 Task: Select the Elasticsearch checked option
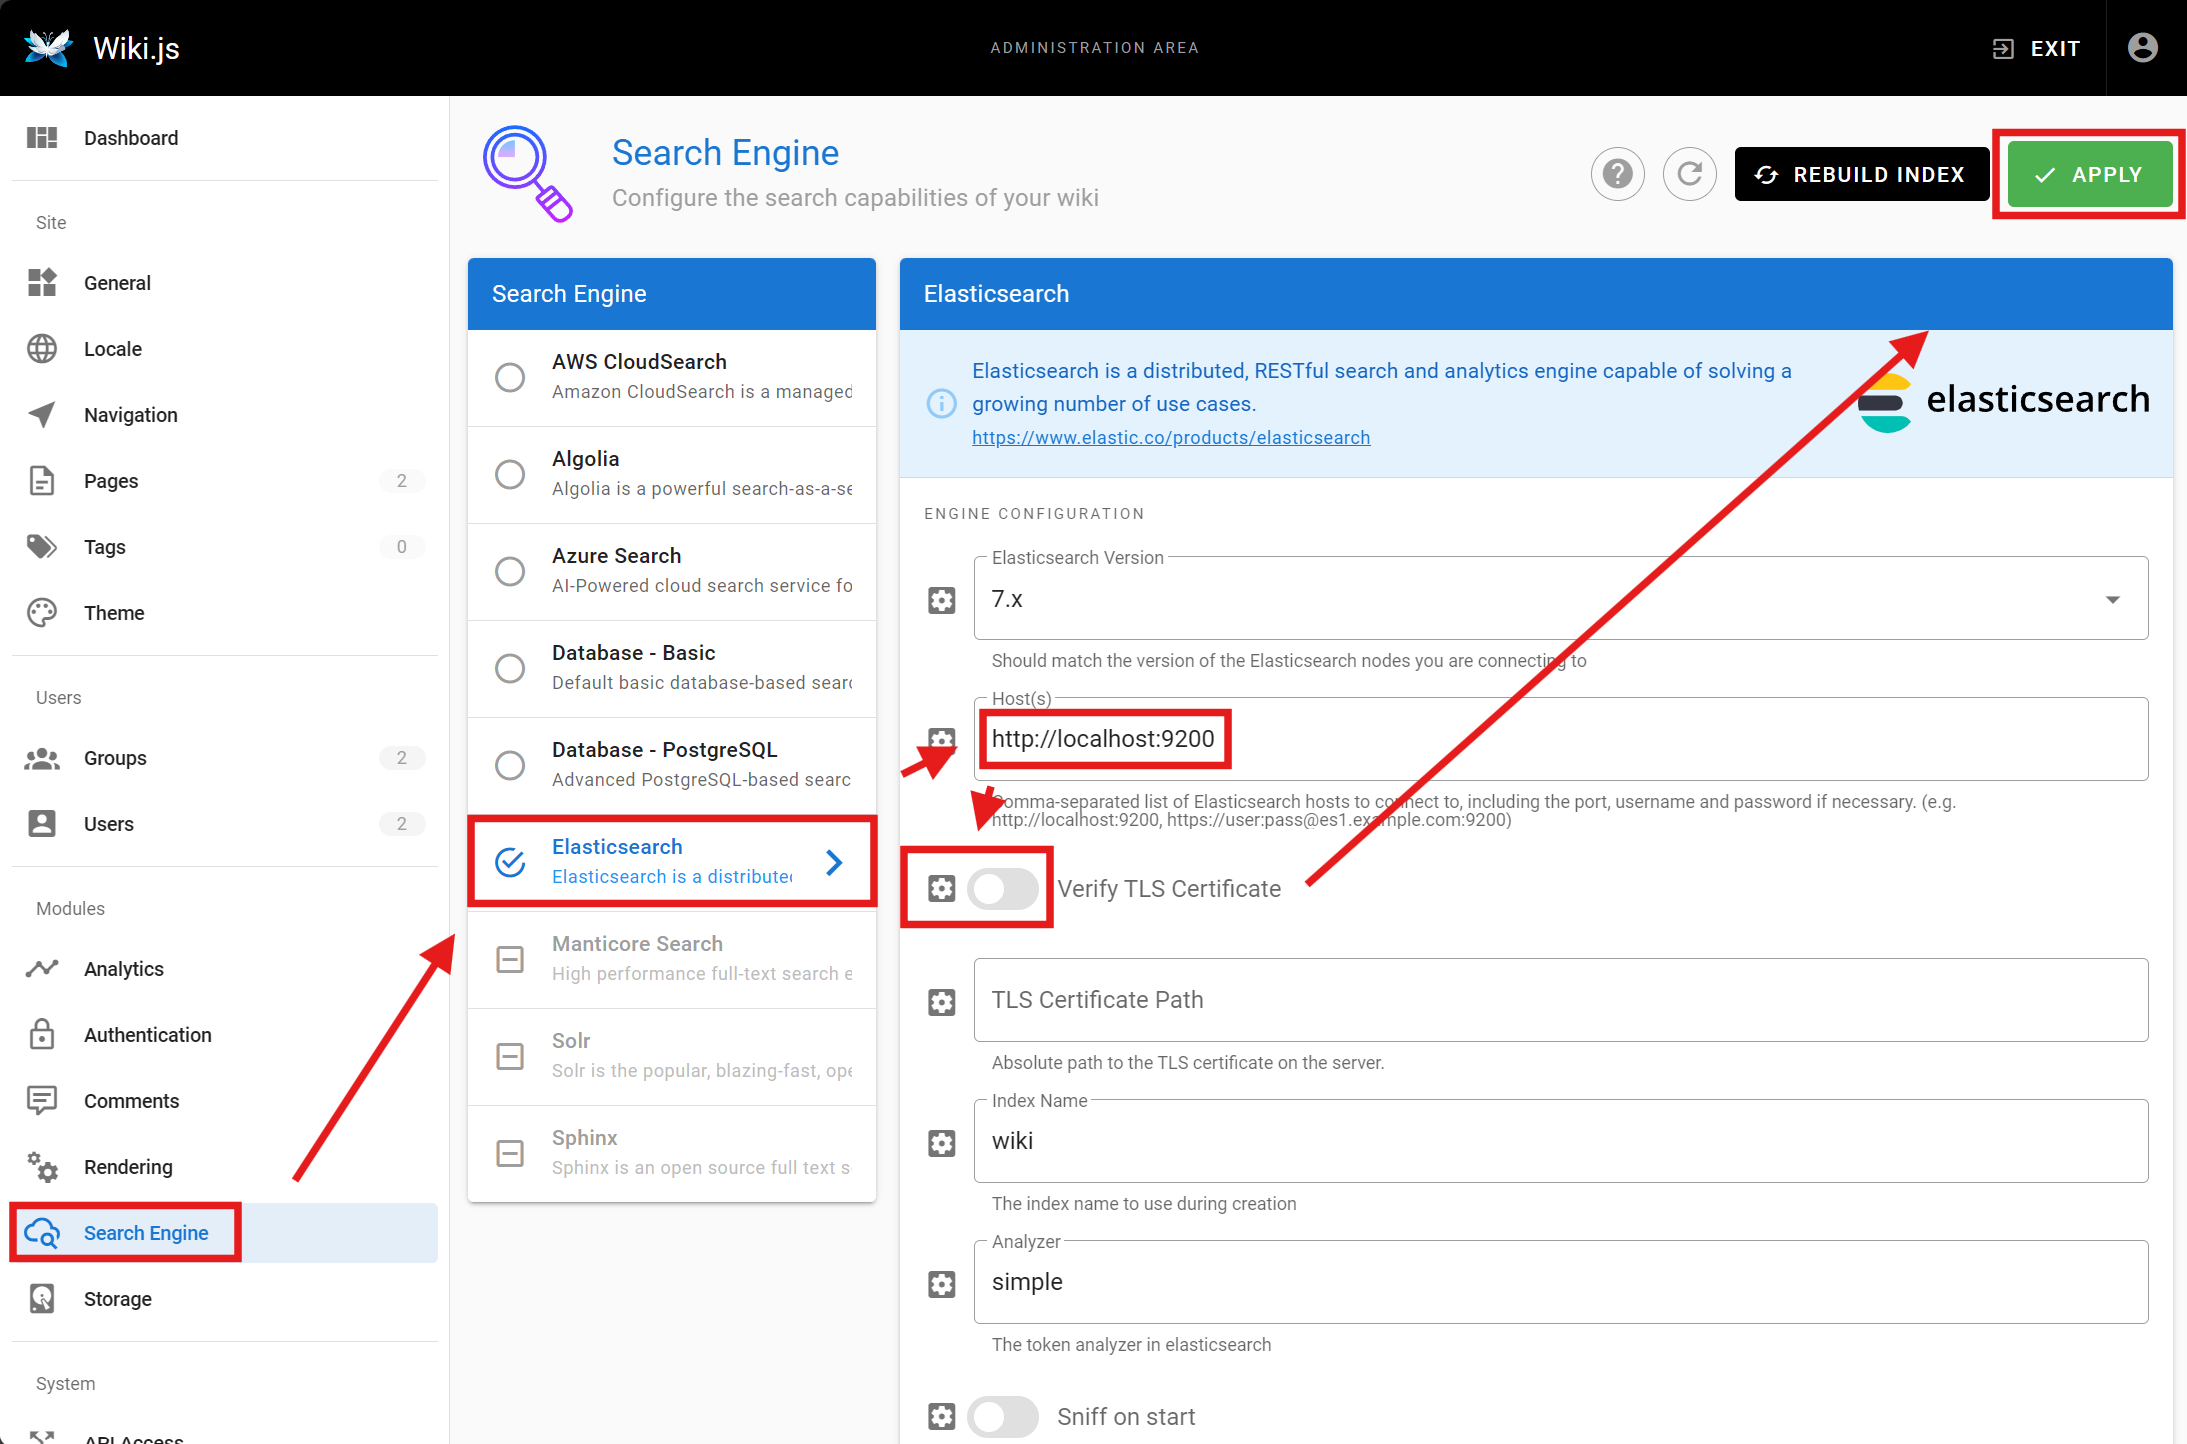coord(510,862)
